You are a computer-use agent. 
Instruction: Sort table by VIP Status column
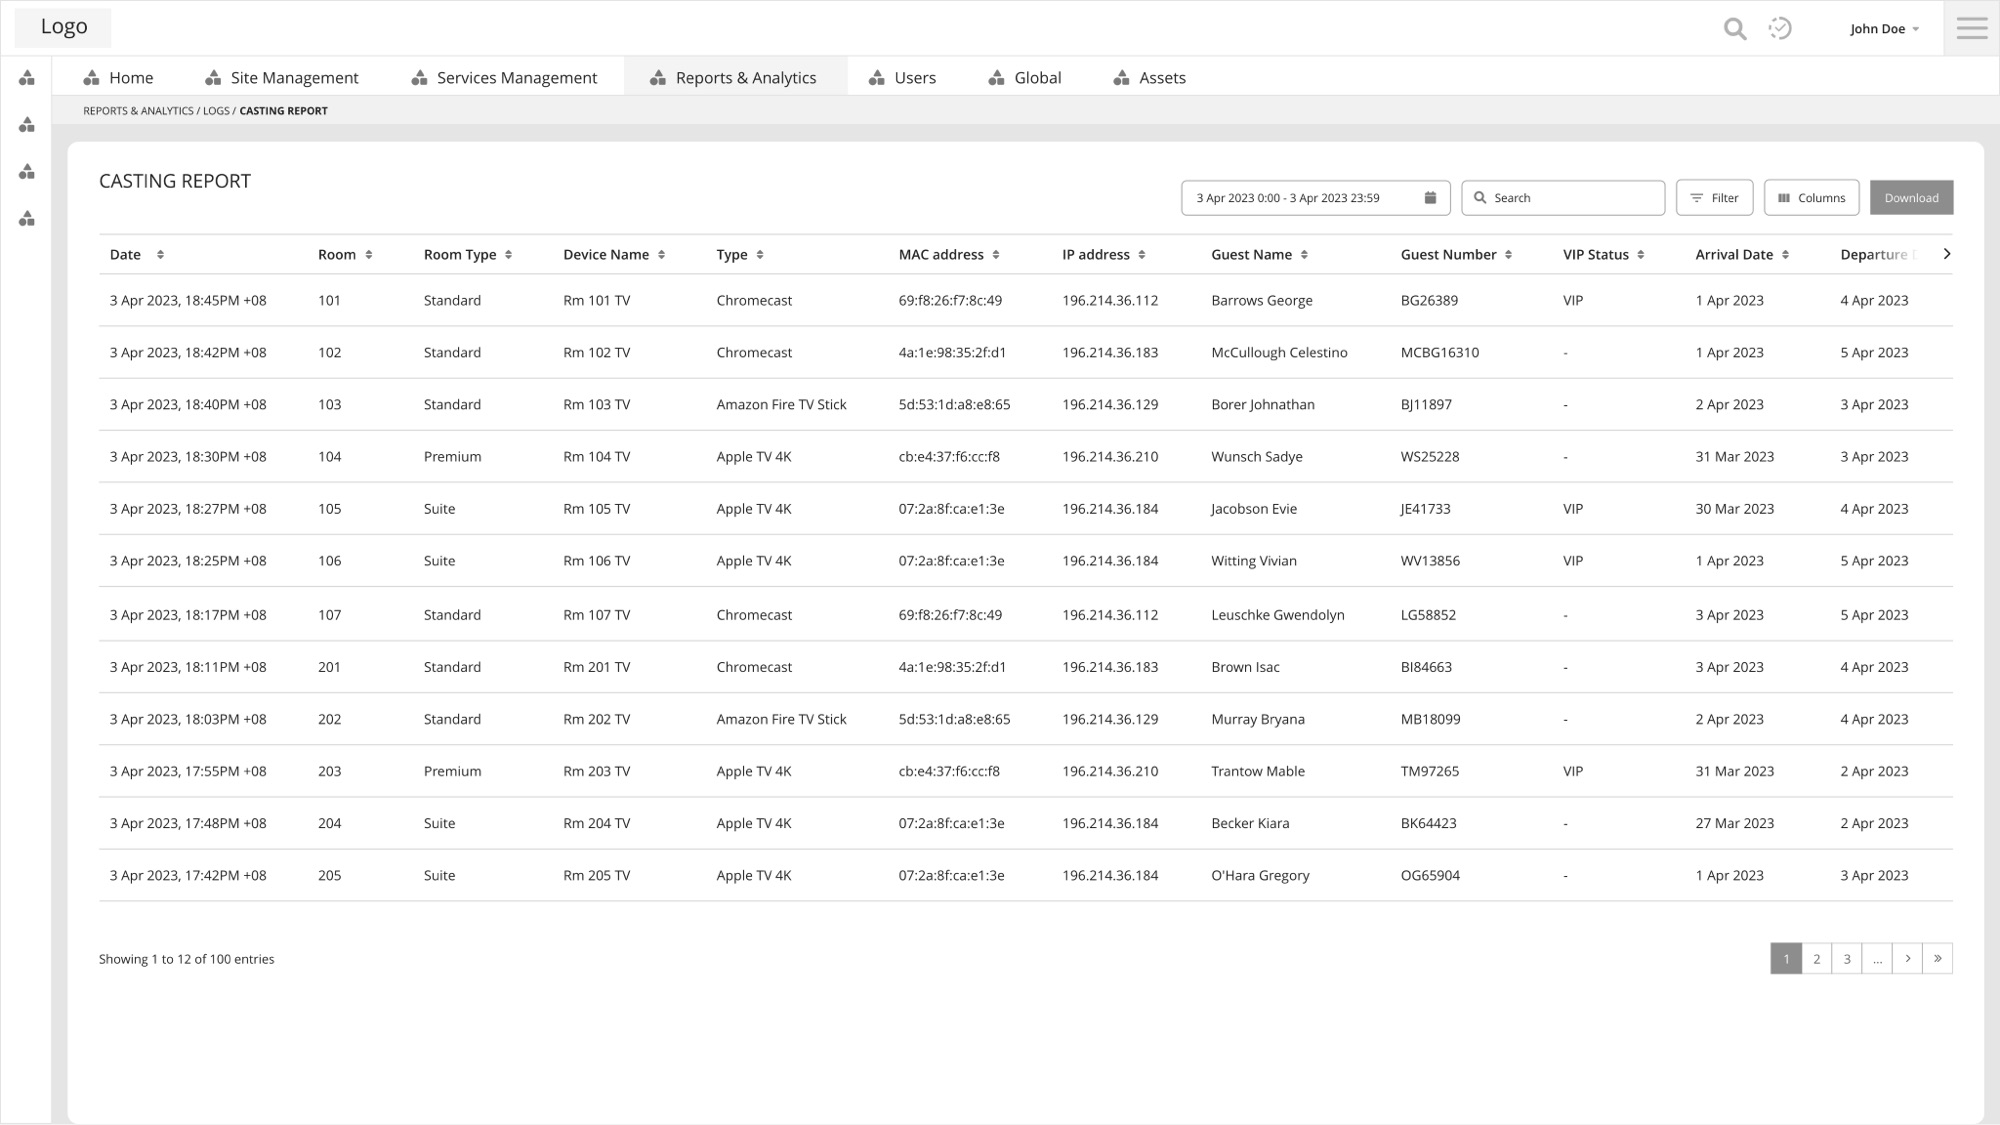1641,255
